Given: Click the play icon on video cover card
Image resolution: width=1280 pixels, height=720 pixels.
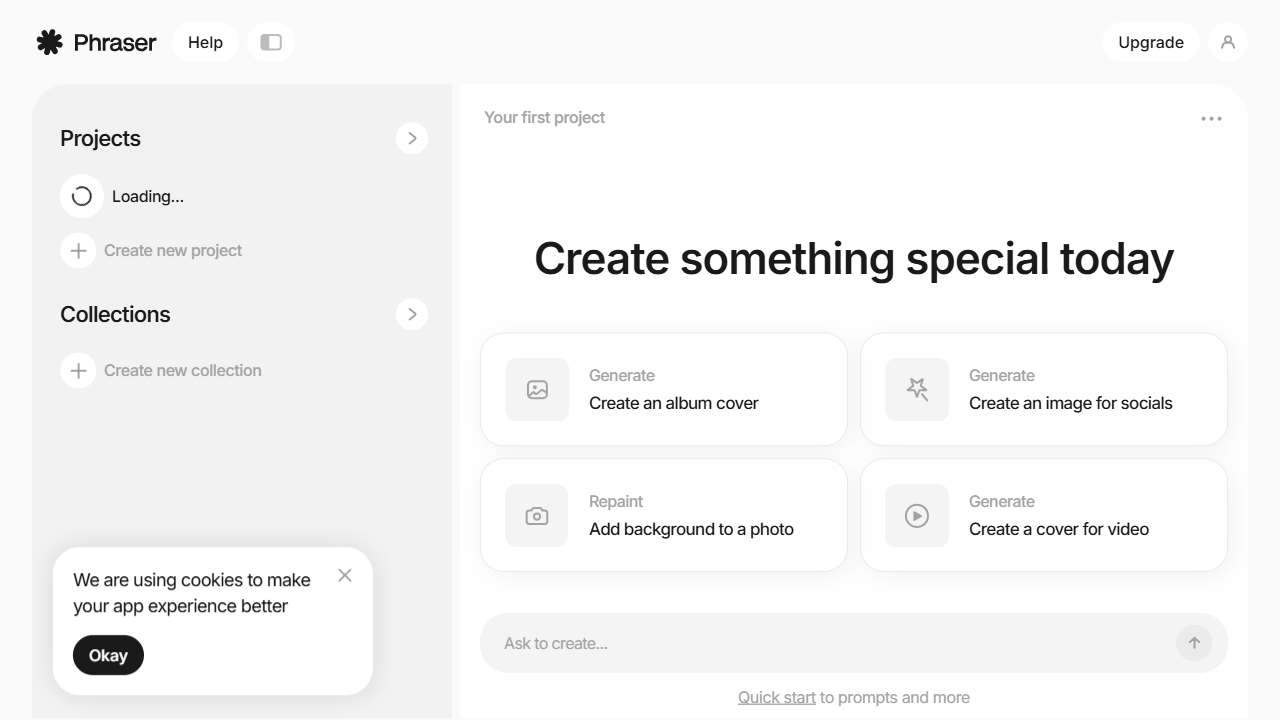Looking at the screenshot, I should (x=917, y=516).
